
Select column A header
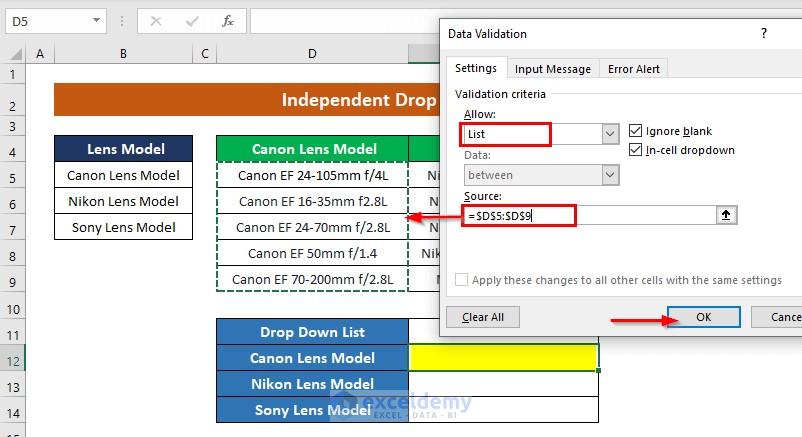coord(40,54)
